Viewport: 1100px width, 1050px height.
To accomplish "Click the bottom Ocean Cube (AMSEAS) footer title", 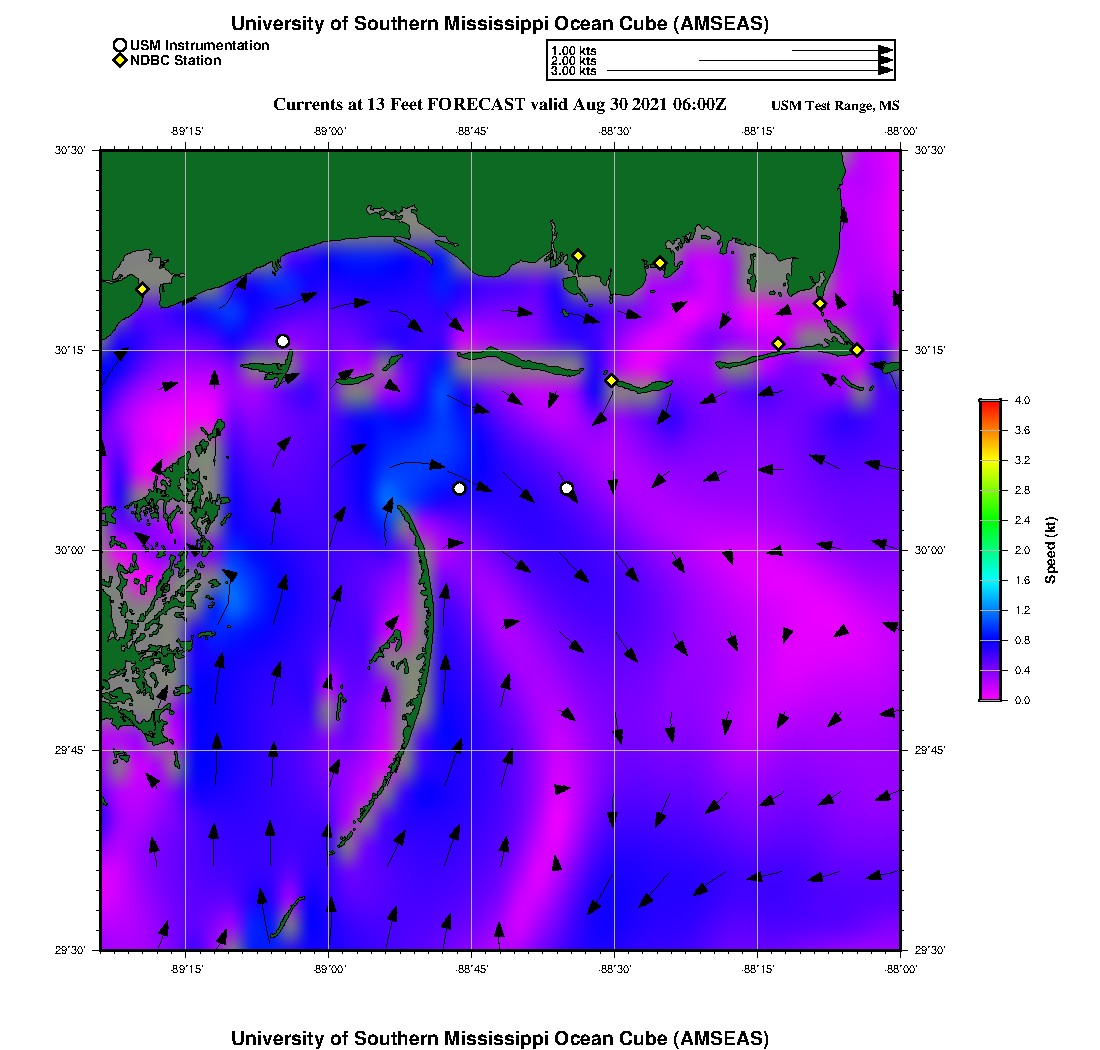I will (499, 1037).
